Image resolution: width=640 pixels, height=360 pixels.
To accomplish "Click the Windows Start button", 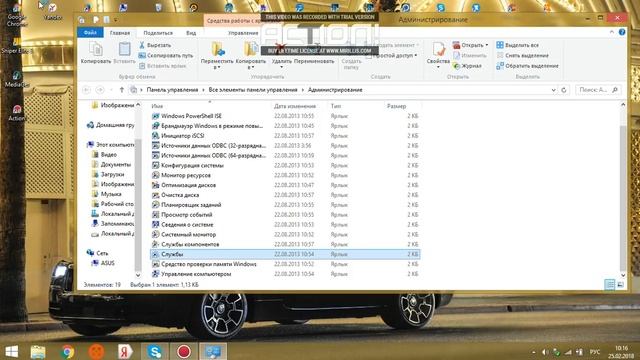I will pyautogui.click(x=11, y=351).
